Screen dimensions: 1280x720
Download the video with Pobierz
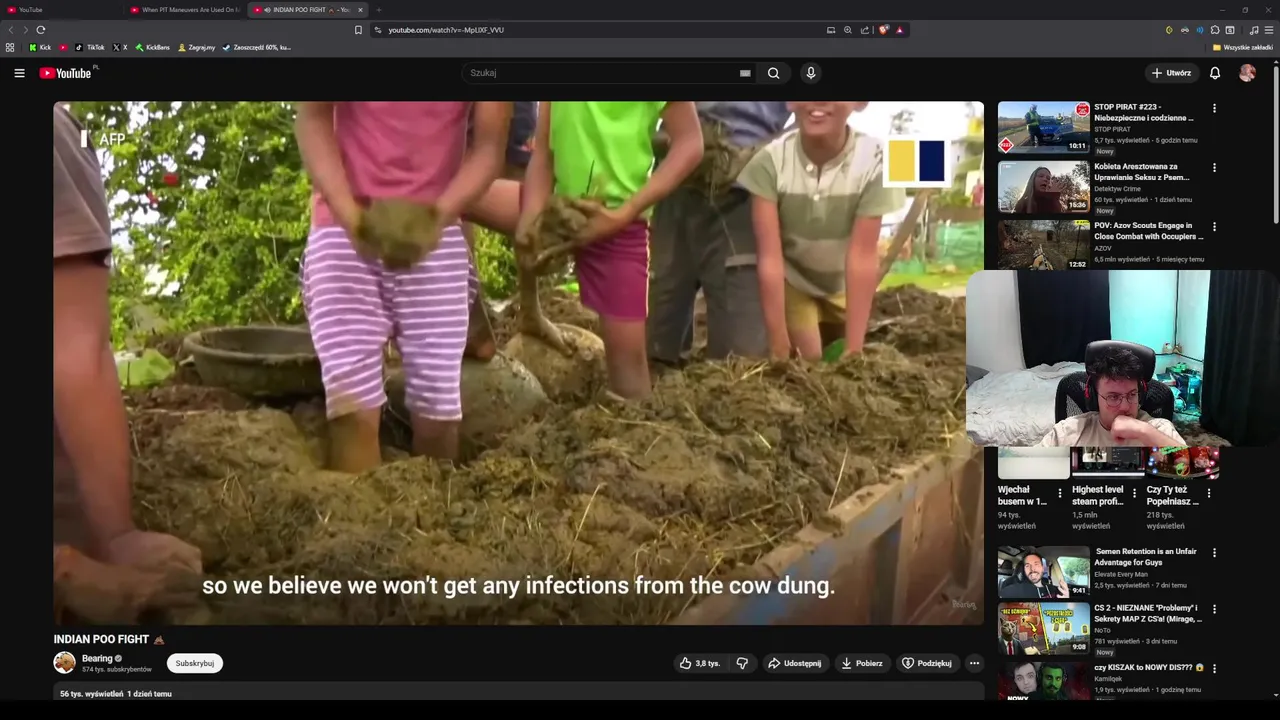[862, 663]
